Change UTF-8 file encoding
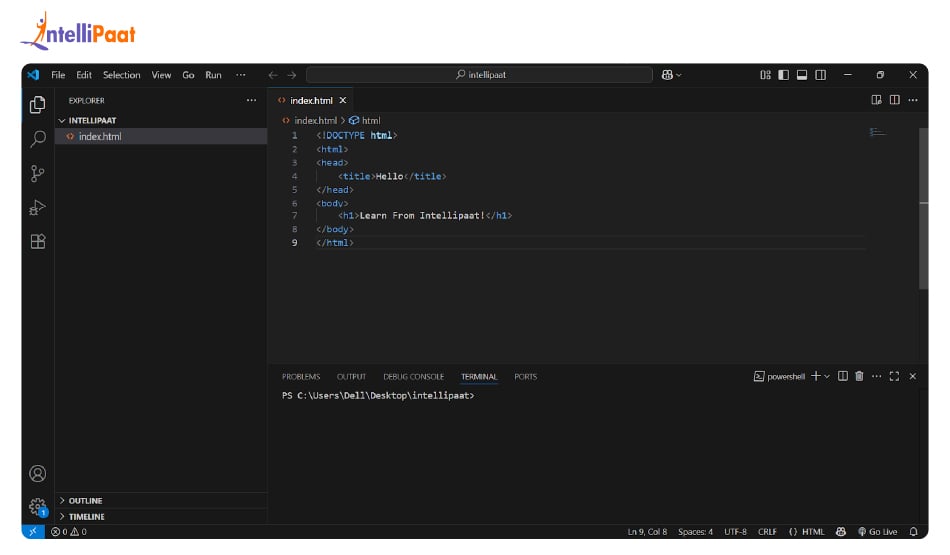Screen dimensions: 950x555 pos(735,531)
